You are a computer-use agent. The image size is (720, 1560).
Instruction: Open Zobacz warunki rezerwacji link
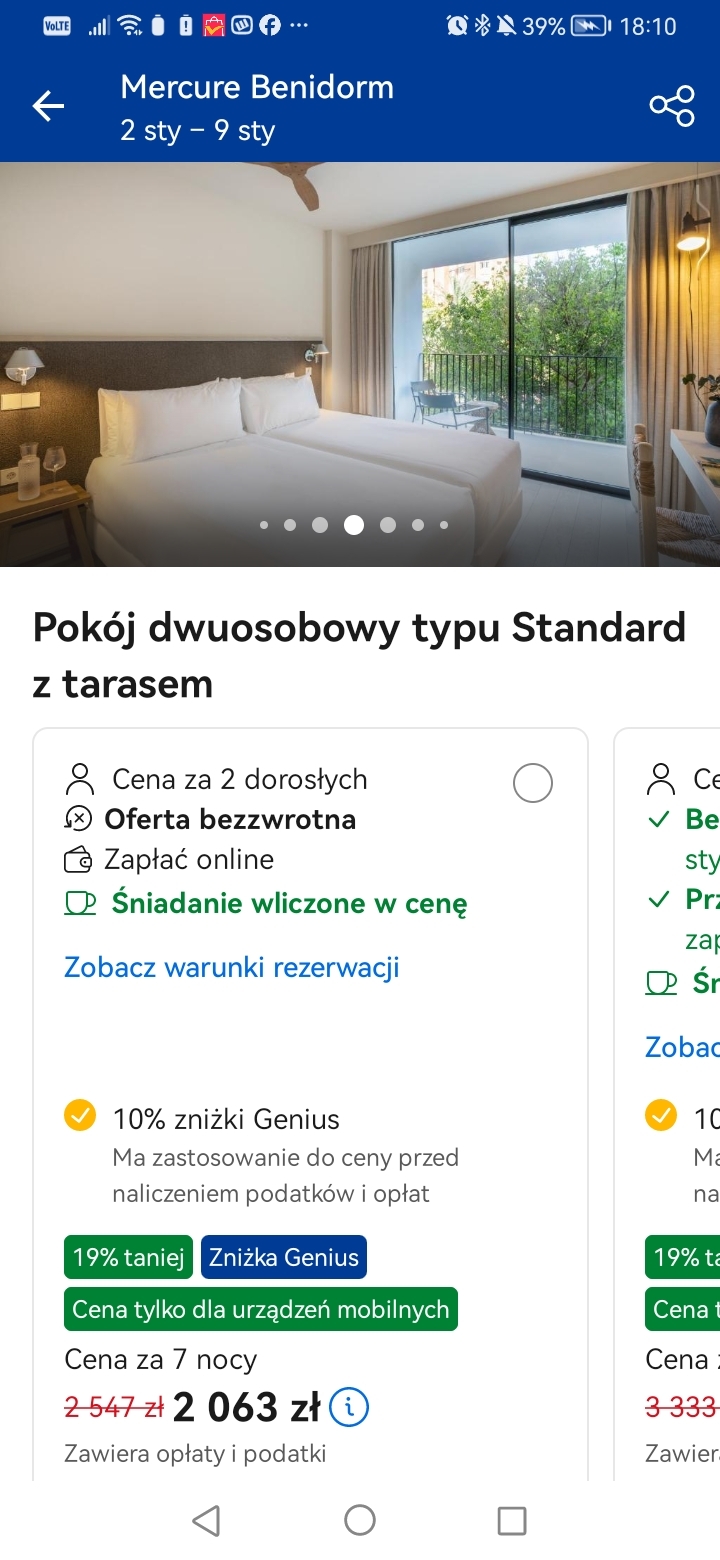pos(232,967)
